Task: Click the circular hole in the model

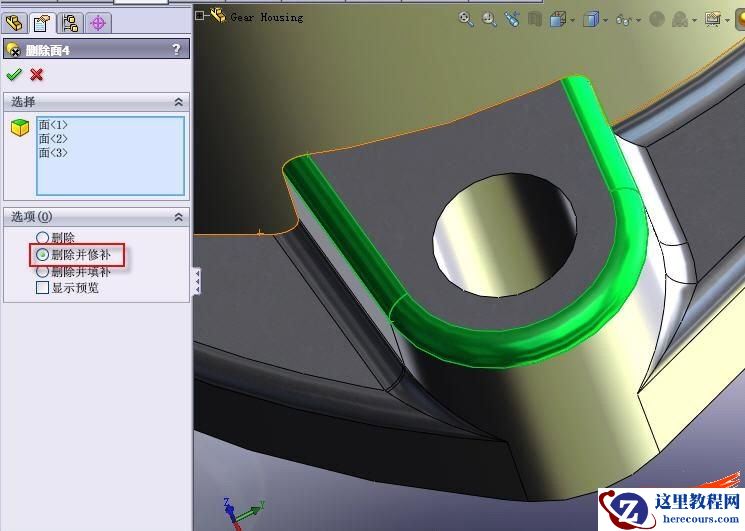Action: pyautogui.click(x=505, y=235)
